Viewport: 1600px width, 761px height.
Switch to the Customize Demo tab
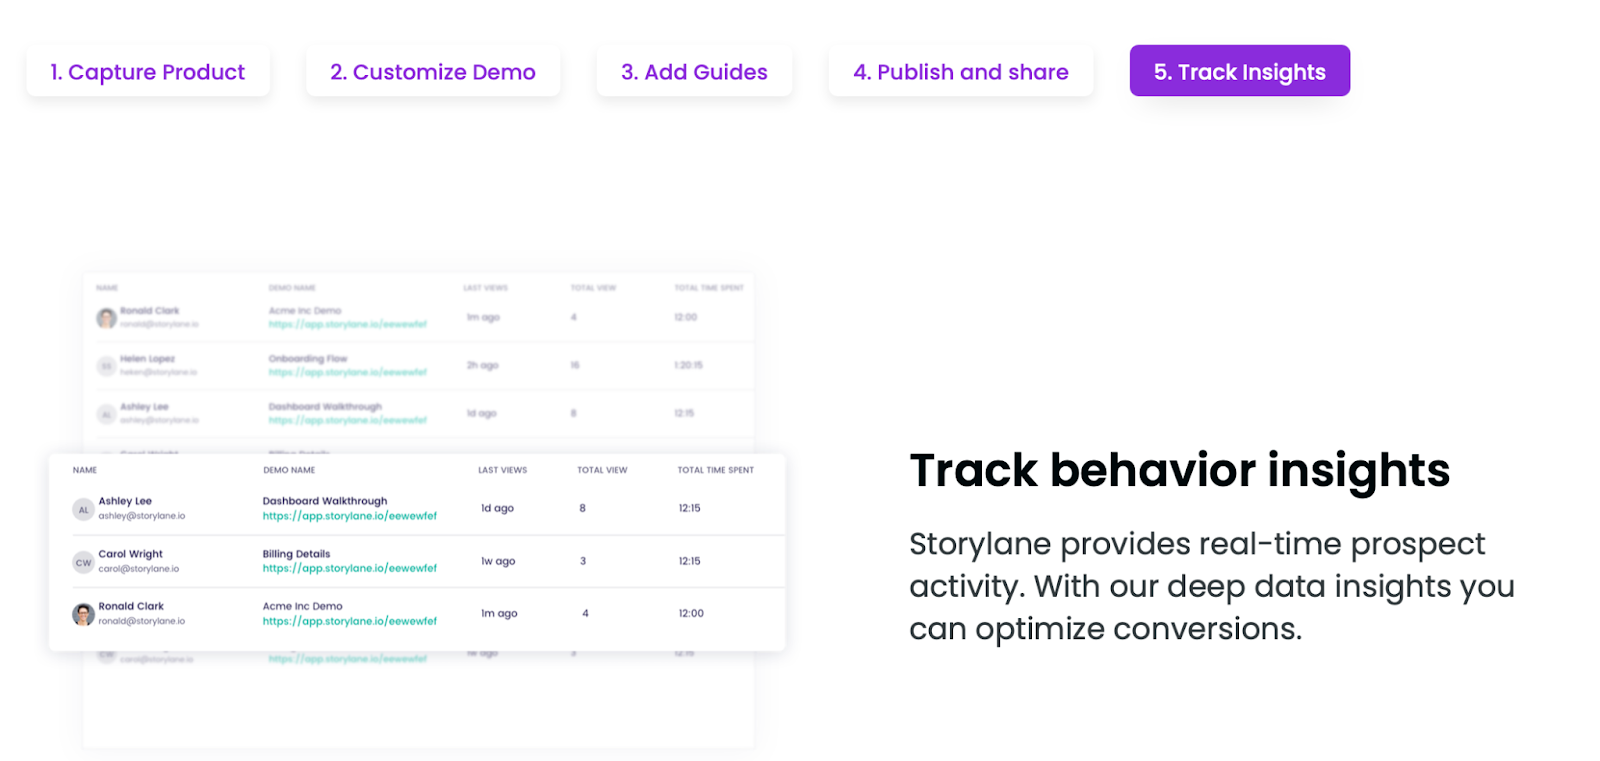[x=433, y=72]
